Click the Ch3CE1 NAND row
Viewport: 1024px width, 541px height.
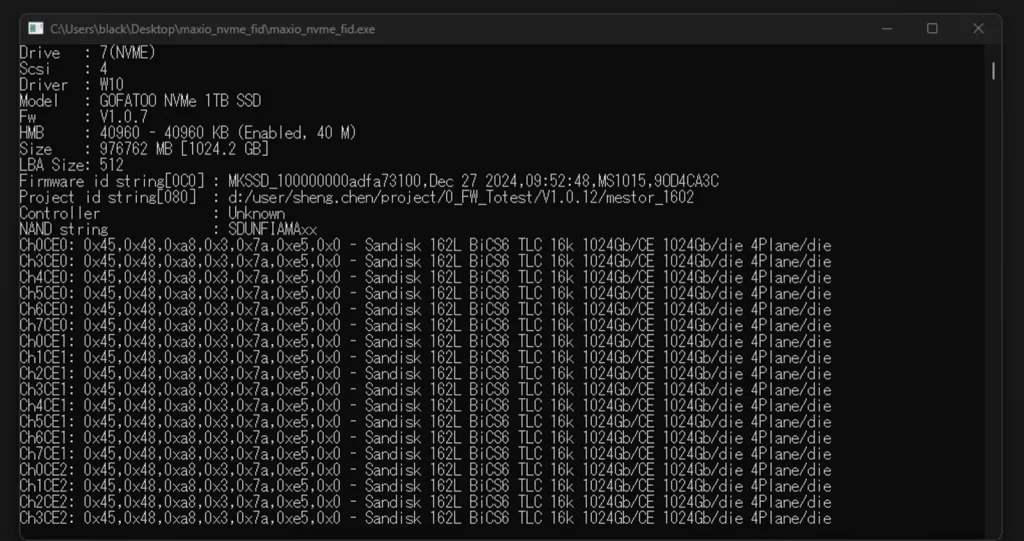[425, 389]
